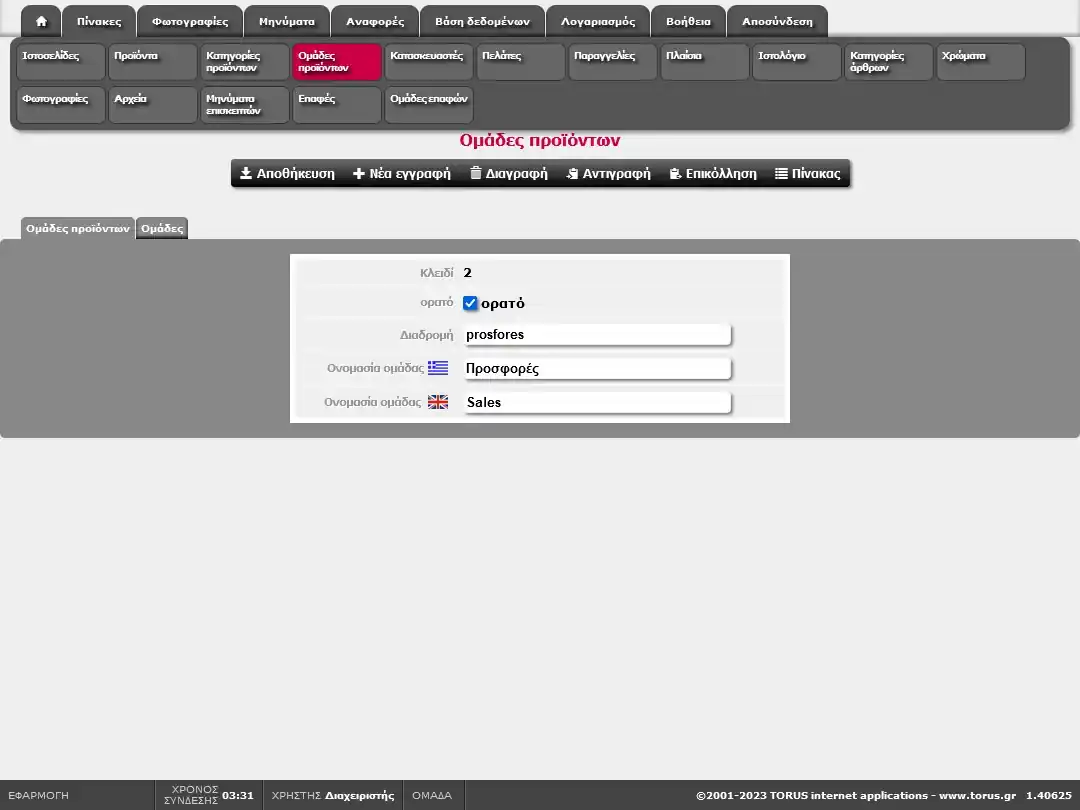Click the Greek flag icon
This screenshot has height=810, width=1080.
[438, 368]
